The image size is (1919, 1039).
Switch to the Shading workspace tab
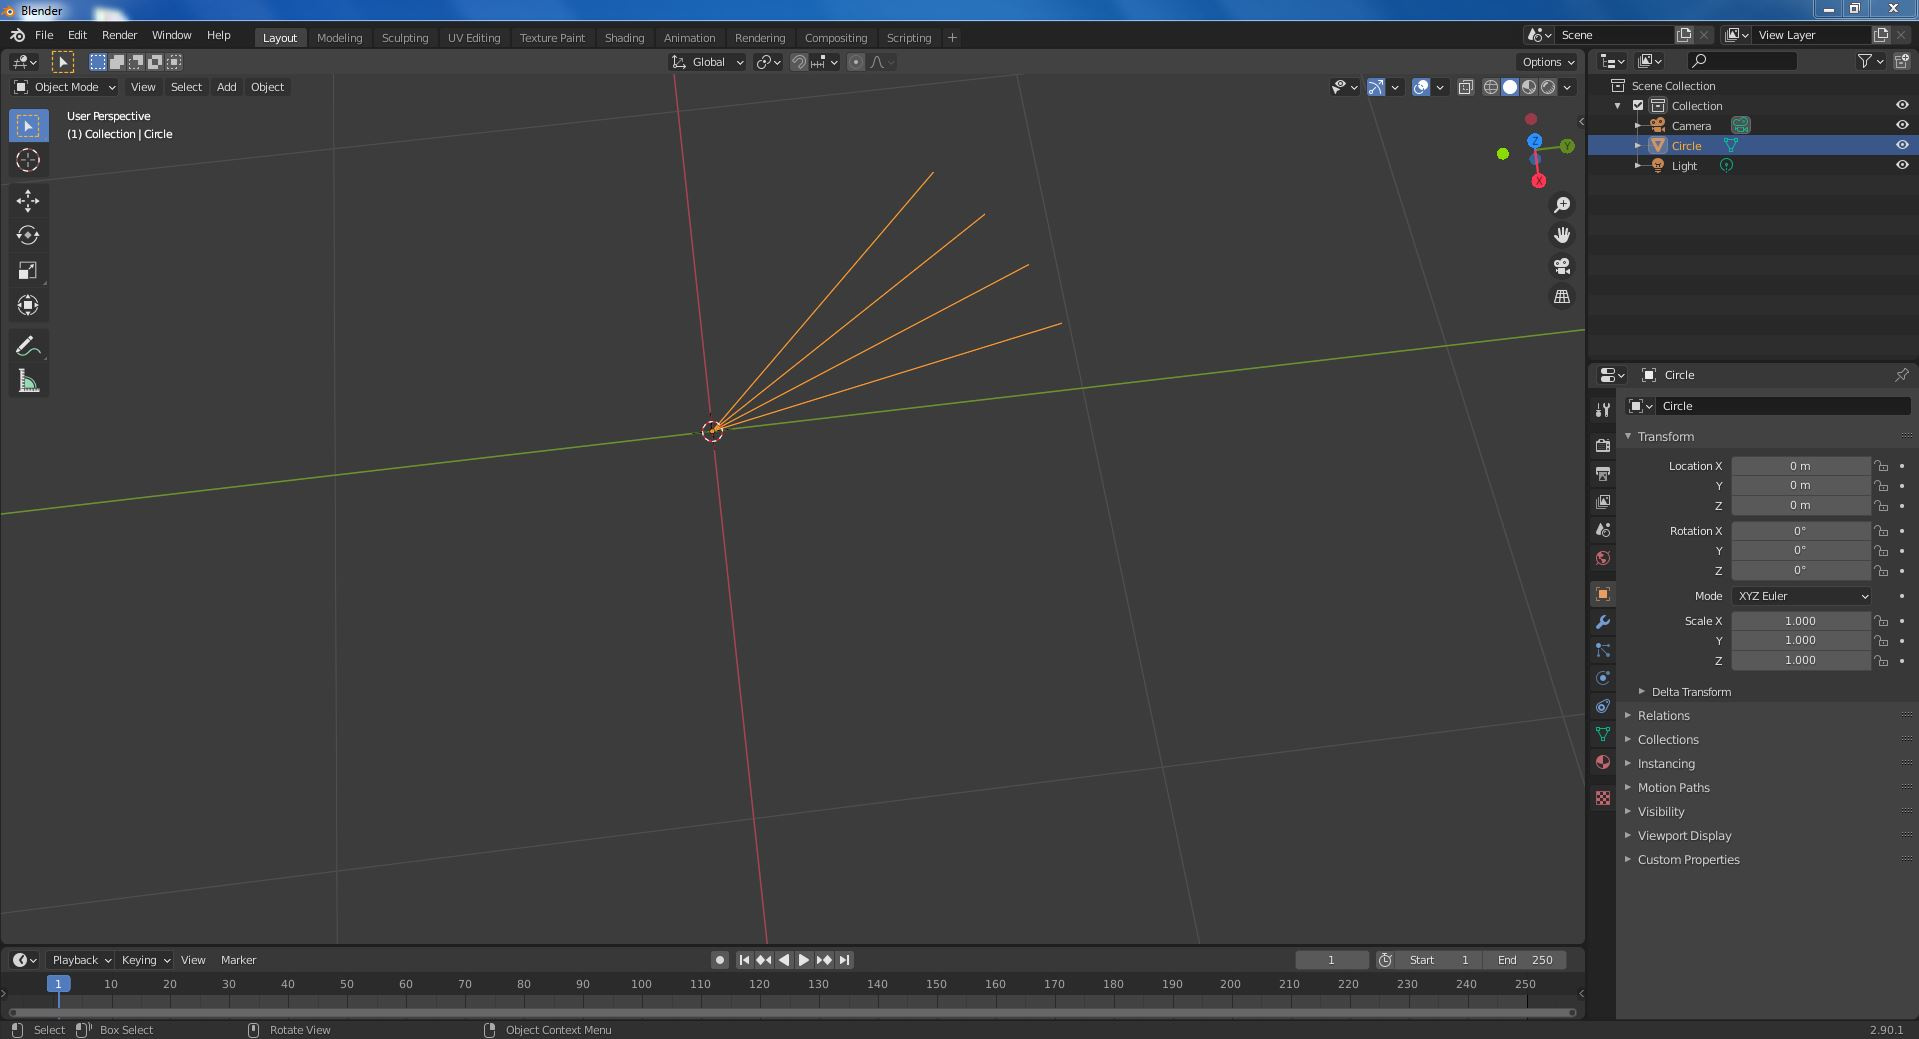point(624,38)
